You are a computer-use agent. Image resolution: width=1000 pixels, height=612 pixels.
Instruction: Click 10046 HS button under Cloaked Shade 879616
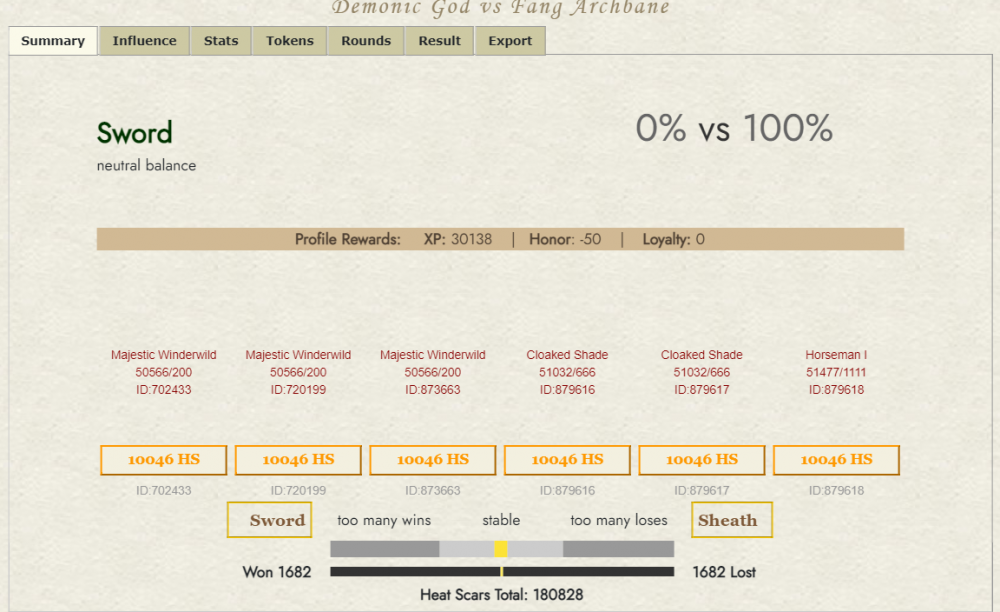click(x=567, y=460)
